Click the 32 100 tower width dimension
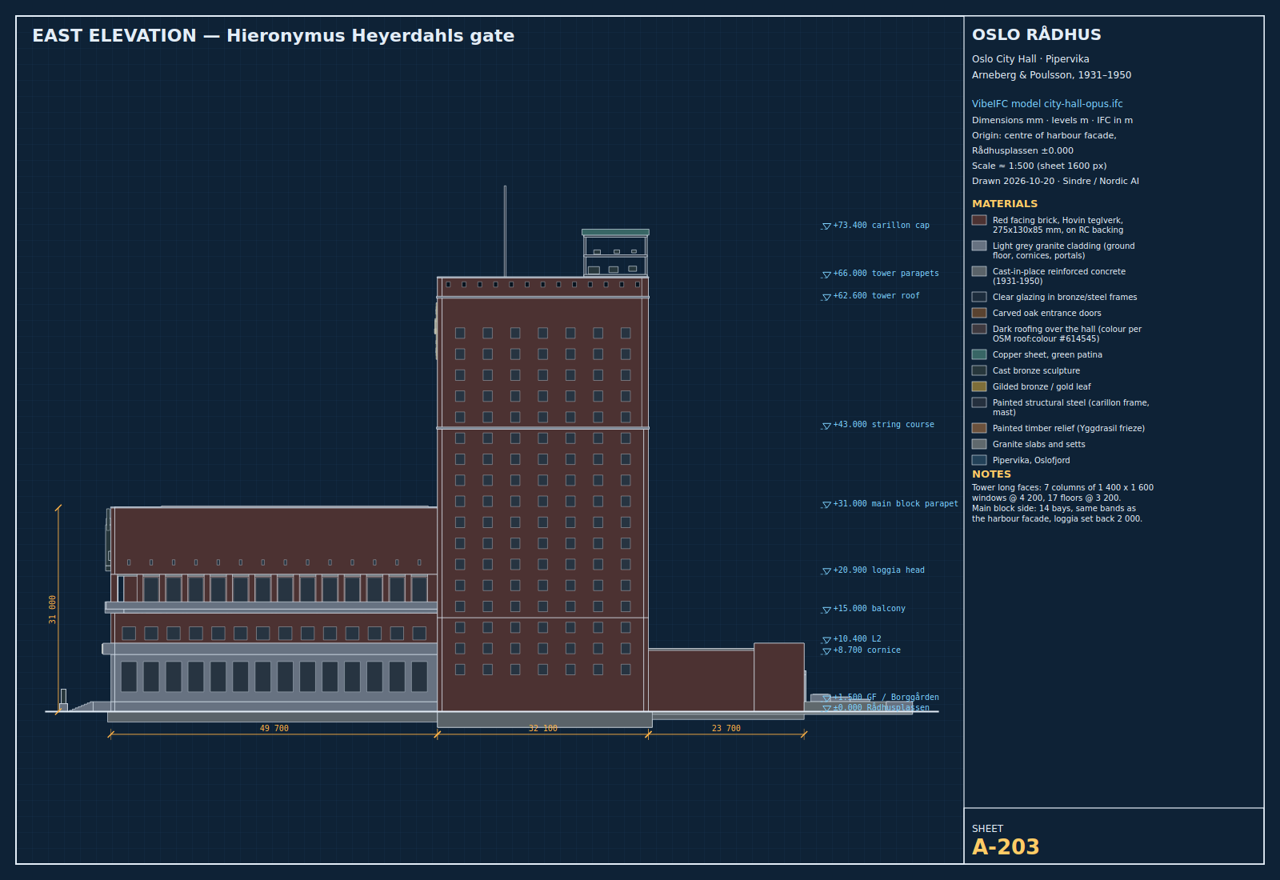Screen dimensions: 1280x880 click(543, 729)
